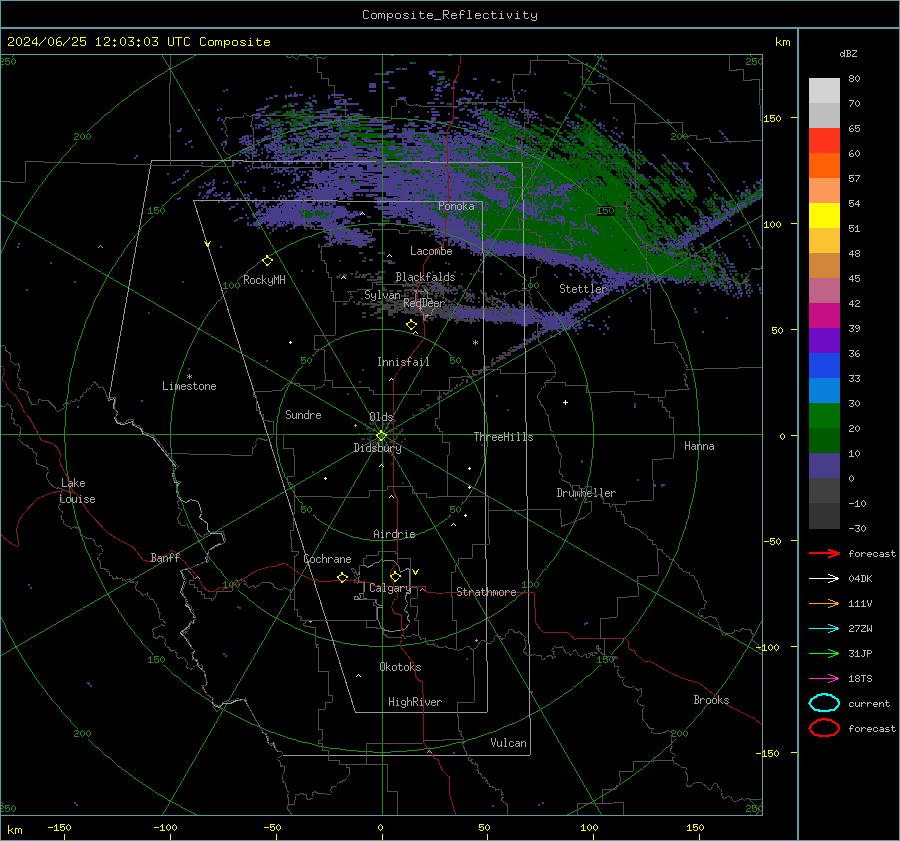900x841 pixels.
Task: Pick the royal blue swatch in dBZ legend
Action: (x=824, y=365)
